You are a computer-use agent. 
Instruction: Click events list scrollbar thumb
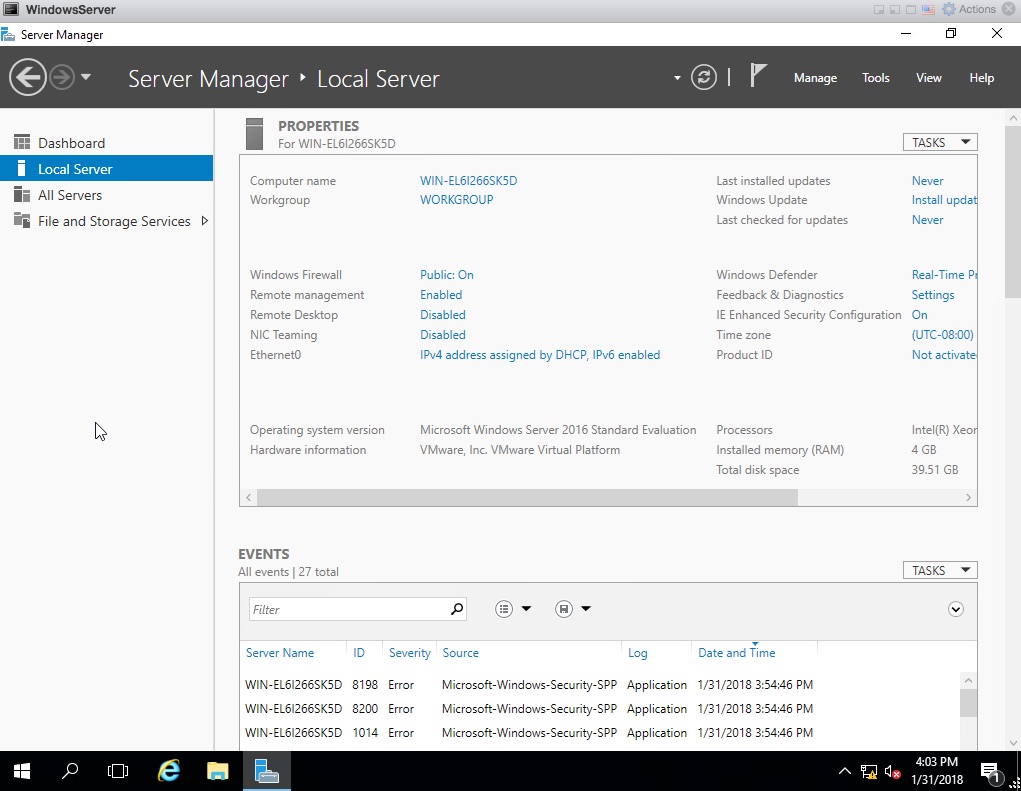pos(968,703)
